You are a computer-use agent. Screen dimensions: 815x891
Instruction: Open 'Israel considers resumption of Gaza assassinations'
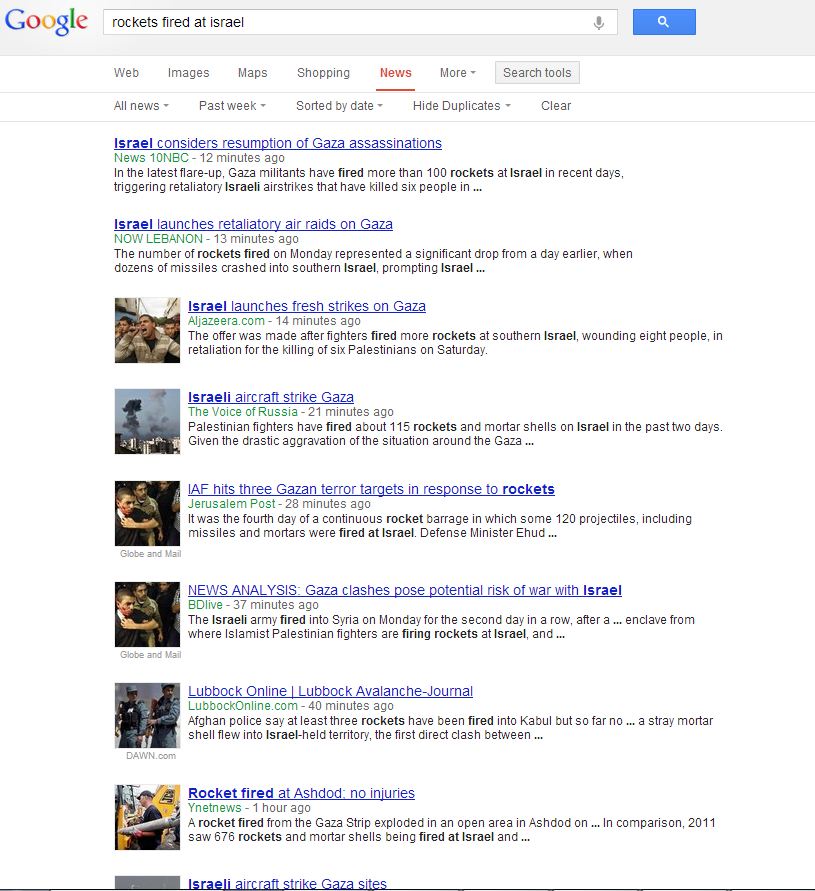tap(277, 143)
